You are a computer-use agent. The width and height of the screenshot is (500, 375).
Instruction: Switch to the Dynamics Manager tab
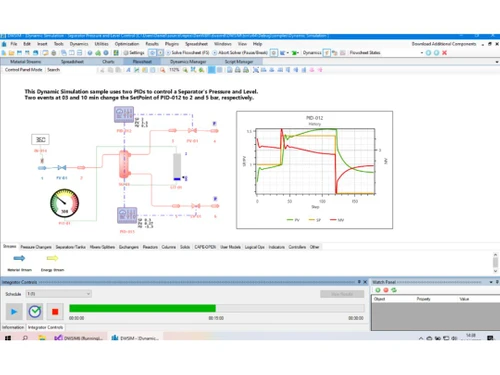point(188,62)
